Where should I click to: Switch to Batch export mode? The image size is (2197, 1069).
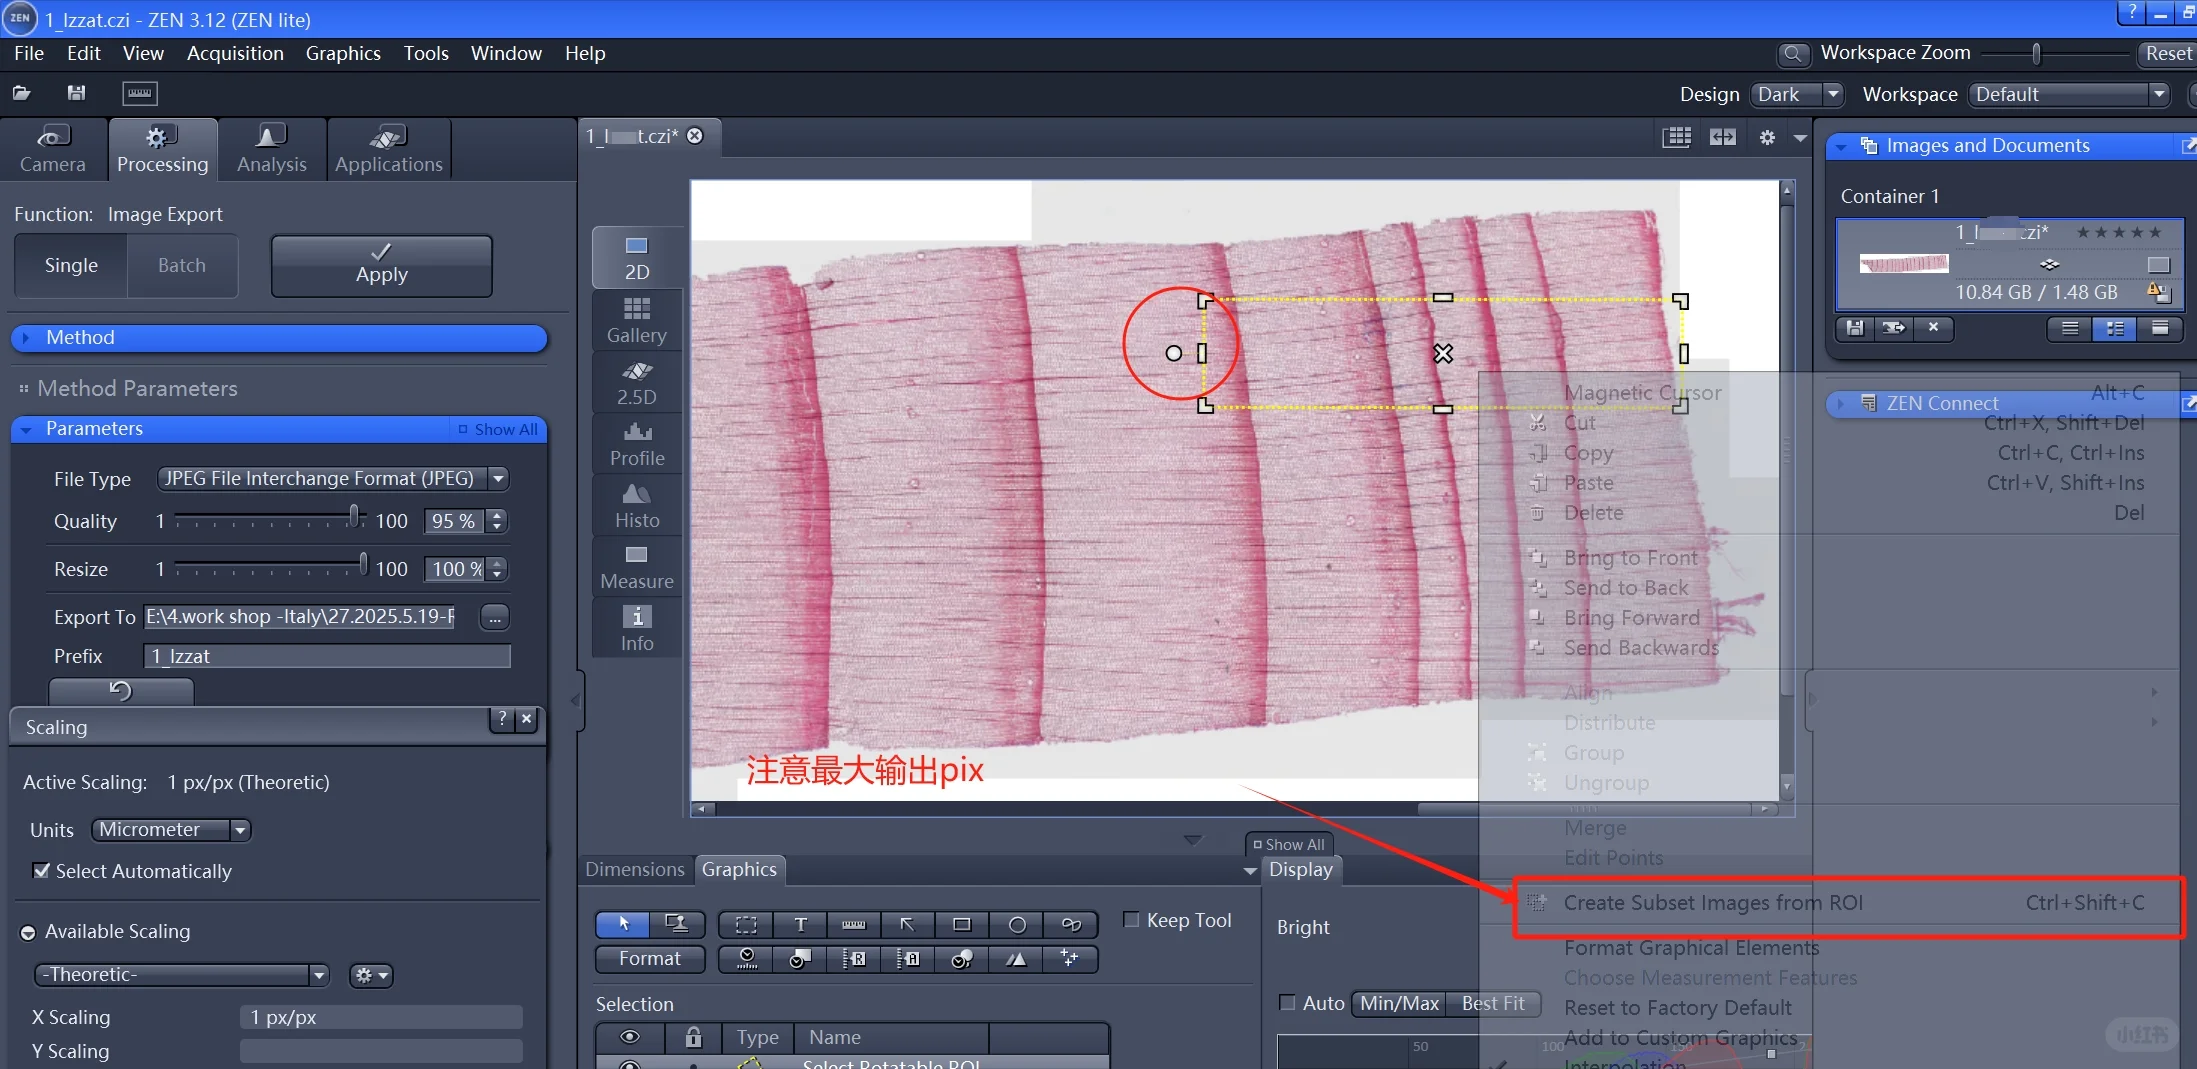(182, 266)
